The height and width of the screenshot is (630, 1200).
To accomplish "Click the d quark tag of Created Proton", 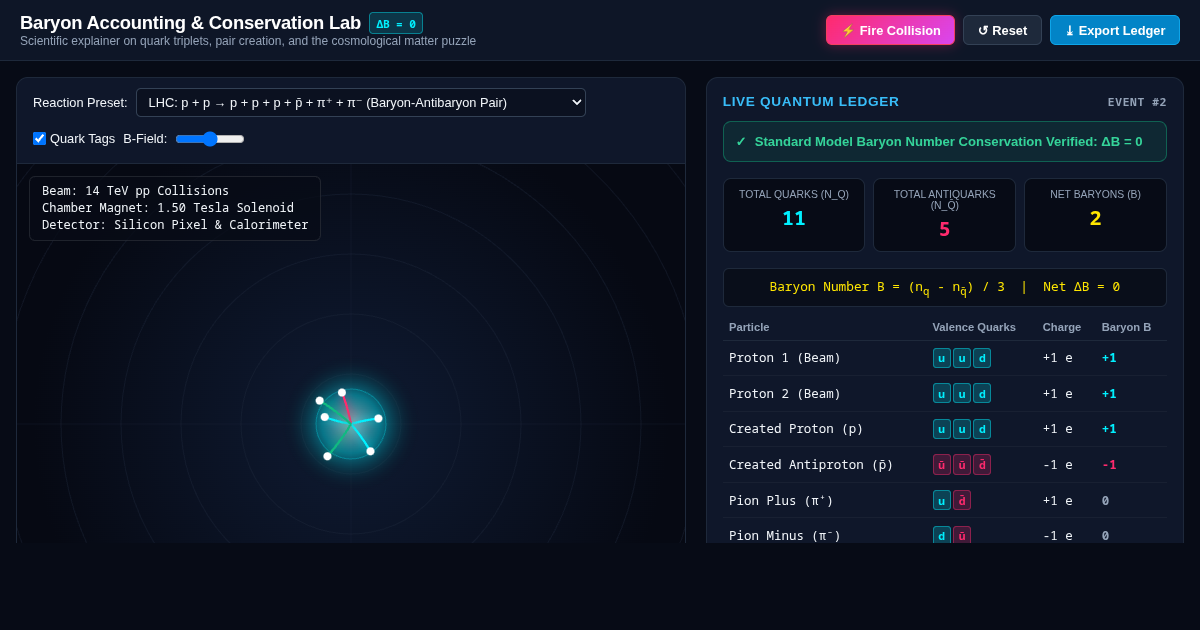I will tap(982, 429).
